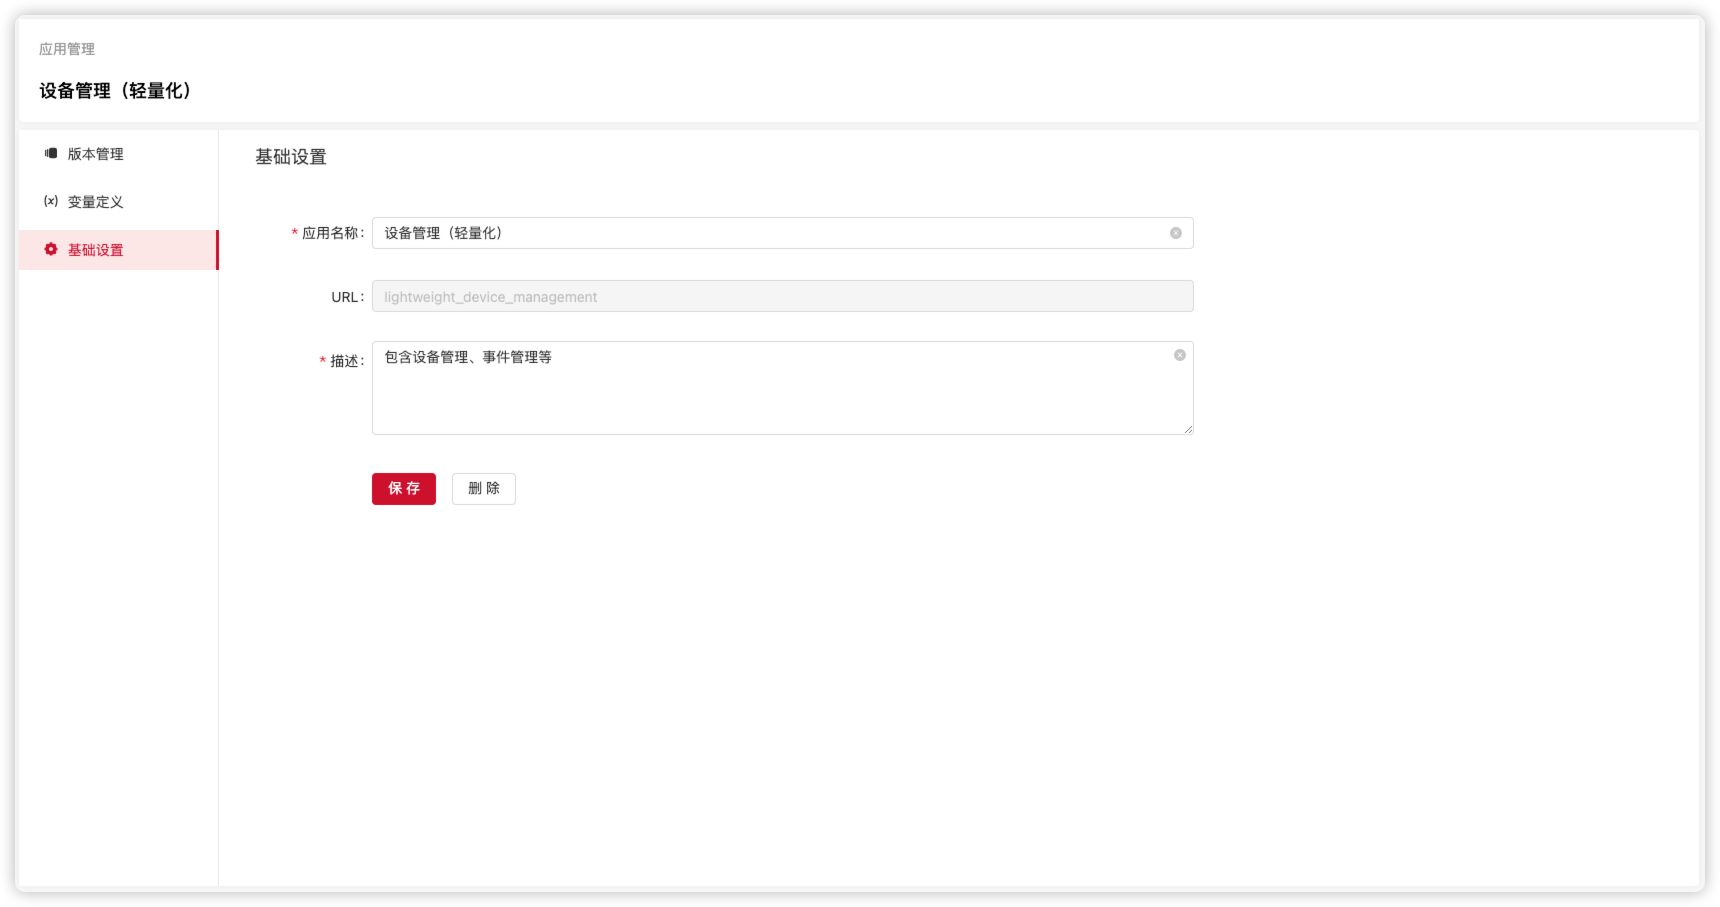This screenshot has width=1720, height=907.
Task: Go to the 应用管理 breadcrumb
Action: click(x=67, y=49)
